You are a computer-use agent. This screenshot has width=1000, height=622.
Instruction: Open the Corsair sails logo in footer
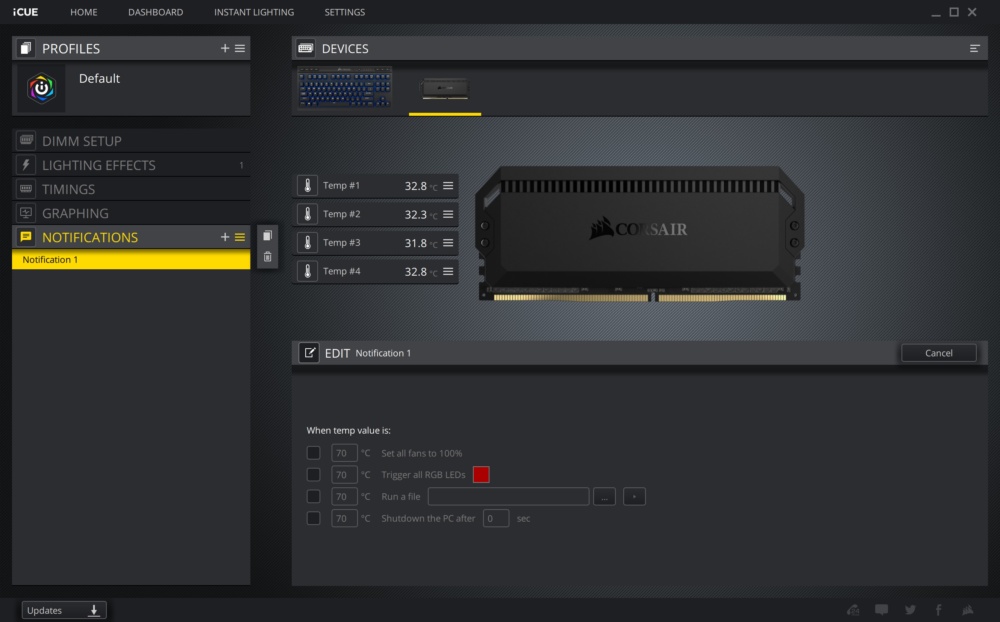(967, 610)
